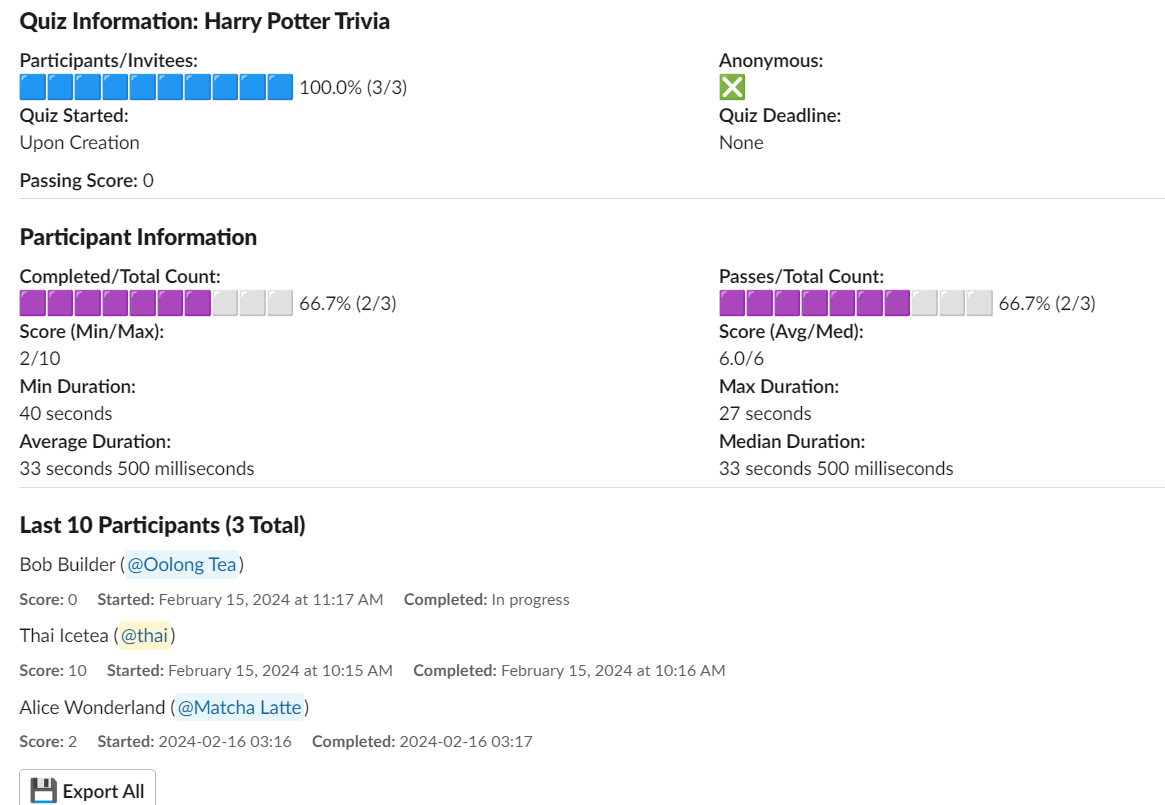The width and height of the screenshot is (1165, 805).
Task: Click the Average Duration value text
Action: pos(137,469)
